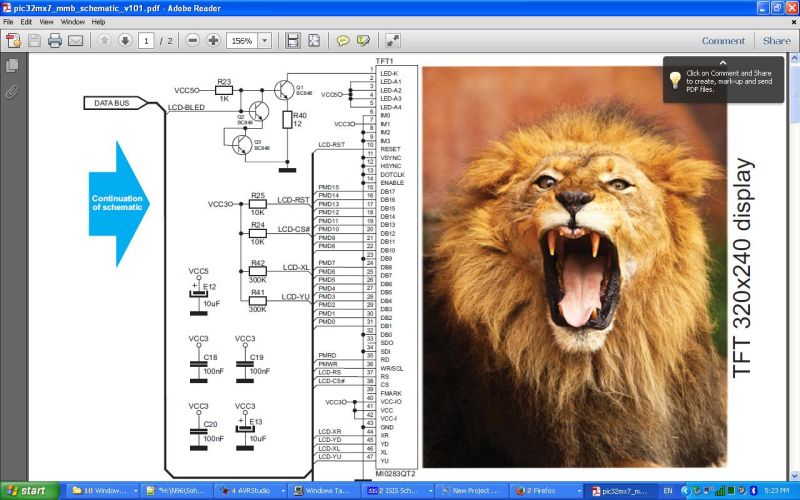Click the MI0283QT2 part label
Viewport: 800px width, 500px height.
(x=395, y=474)
